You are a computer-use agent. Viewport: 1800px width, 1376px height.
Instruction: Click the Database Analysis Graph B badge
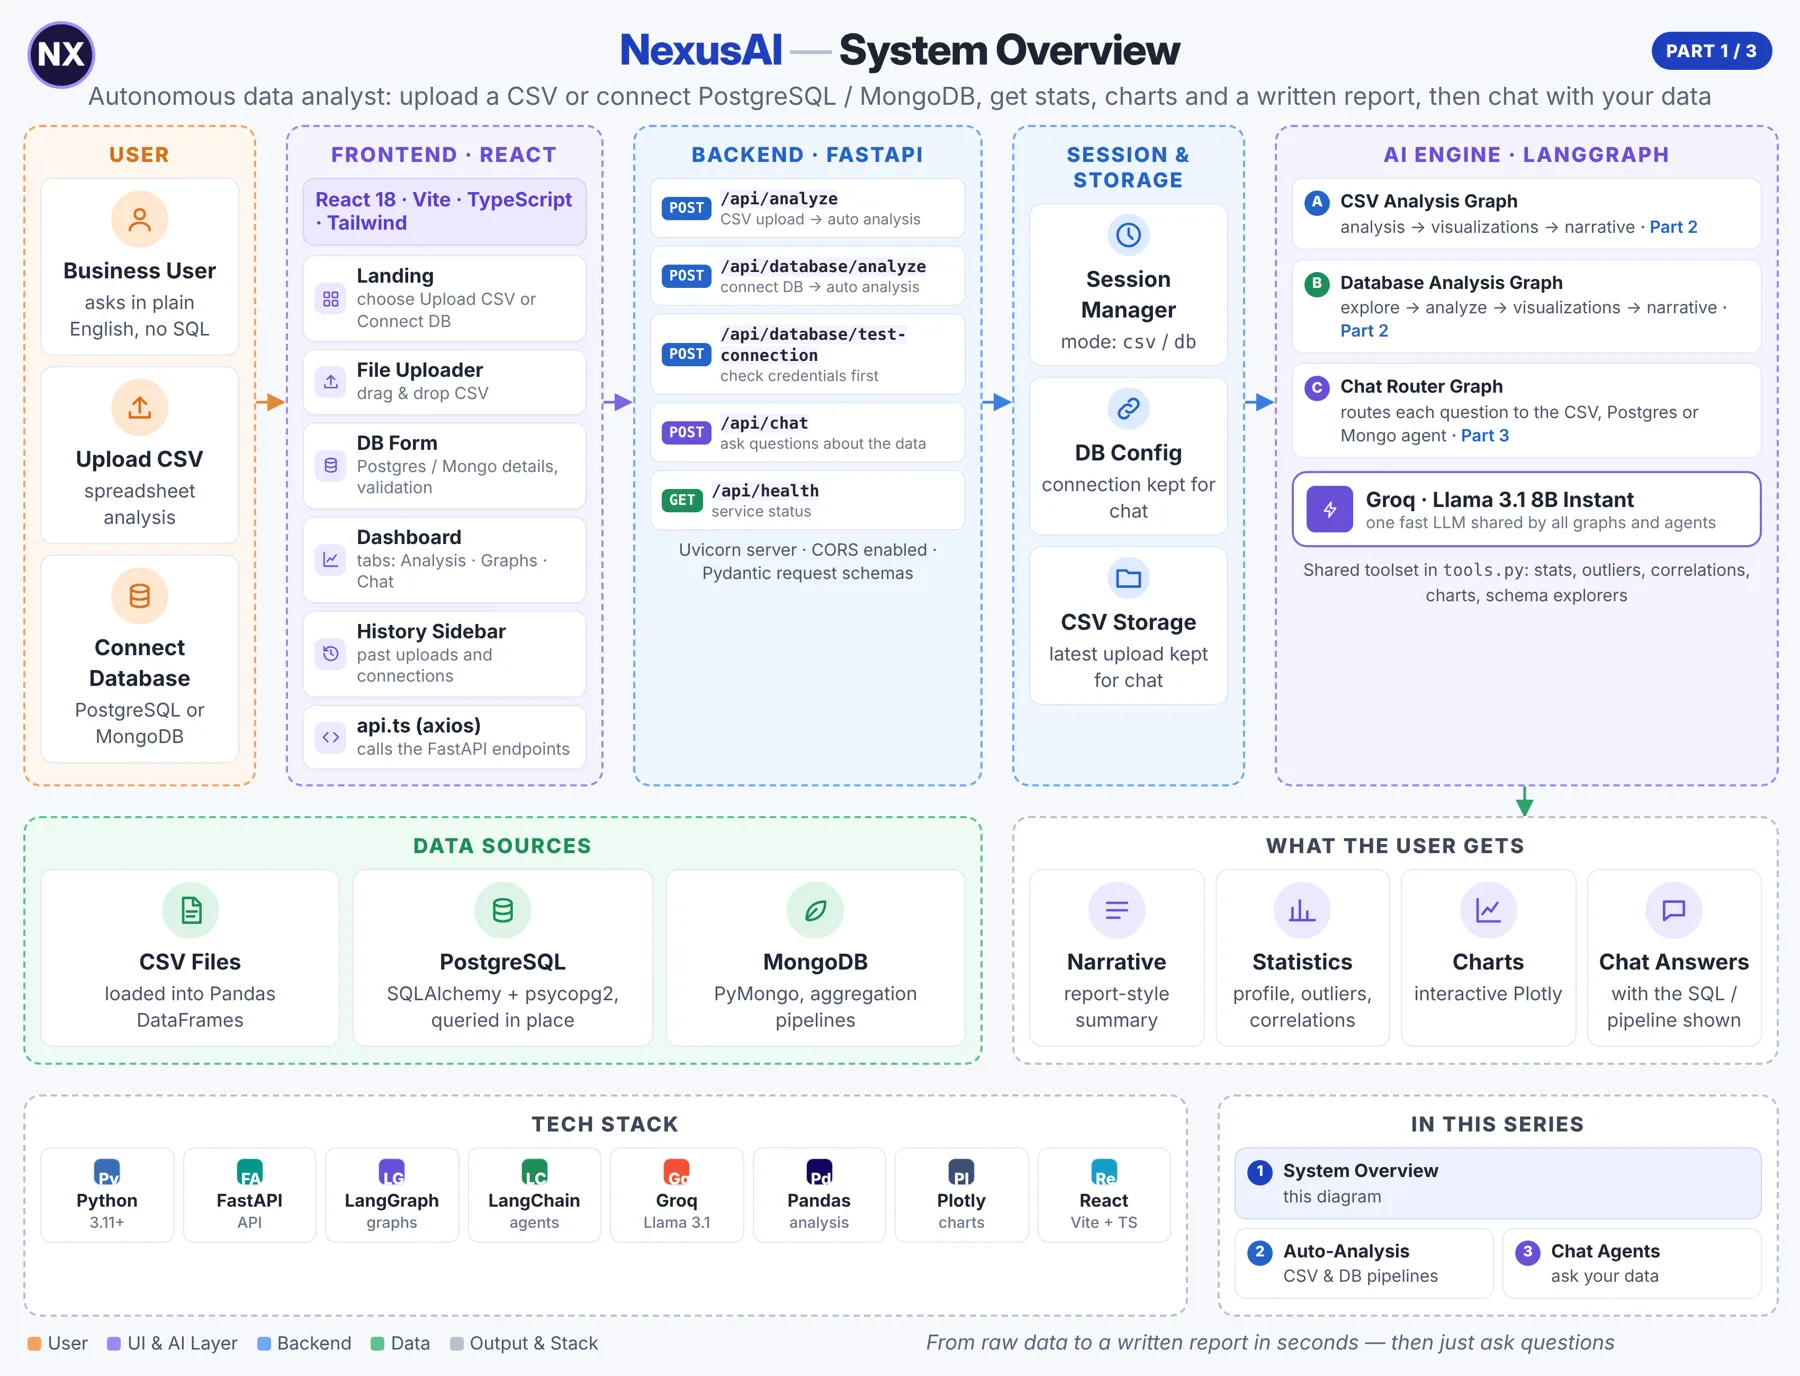coord(1317,283)
